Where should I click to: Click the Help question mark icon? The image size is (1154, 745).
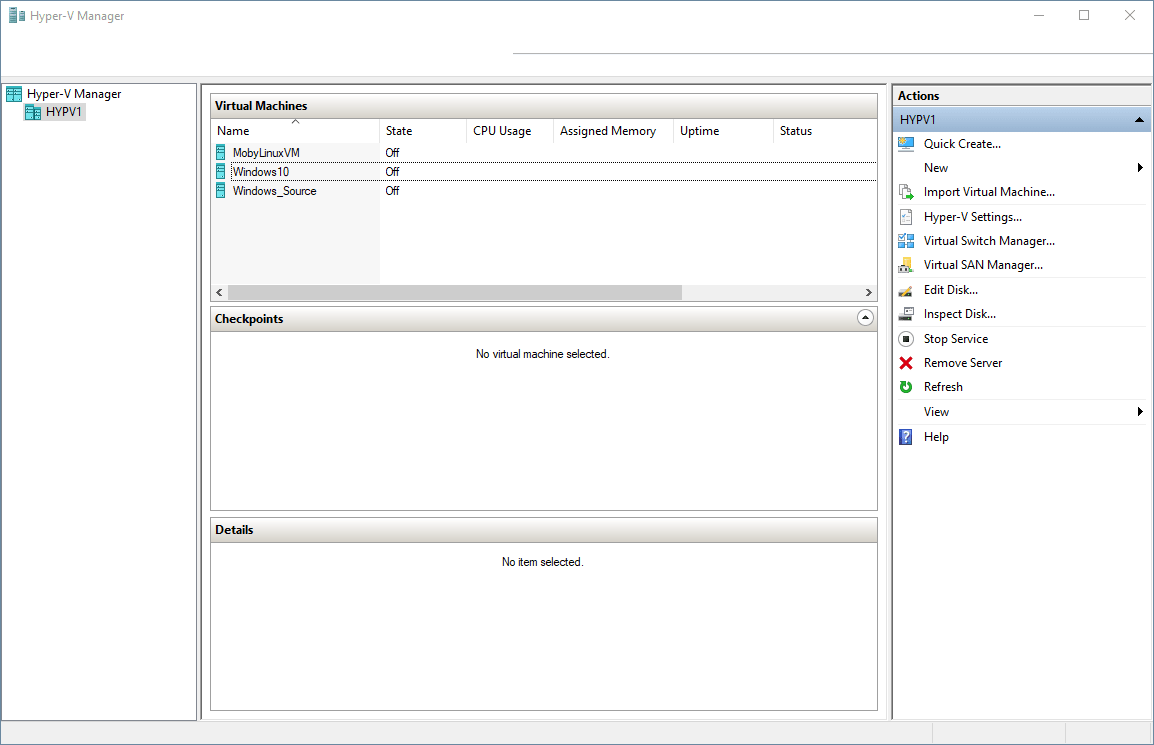pyautogui.click(x=906, y=437)
